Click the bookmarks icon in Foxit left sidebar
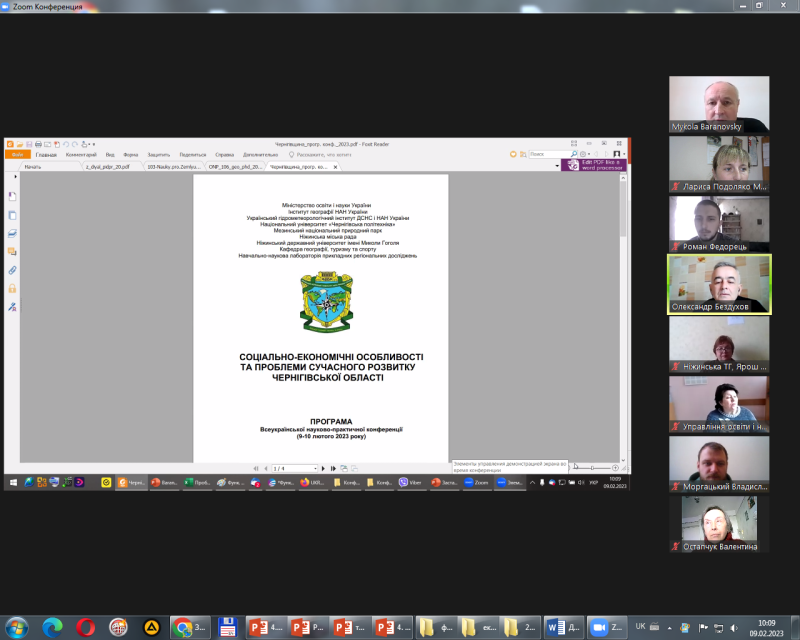This screenshot has width=800, height=640. click(12, 195)
